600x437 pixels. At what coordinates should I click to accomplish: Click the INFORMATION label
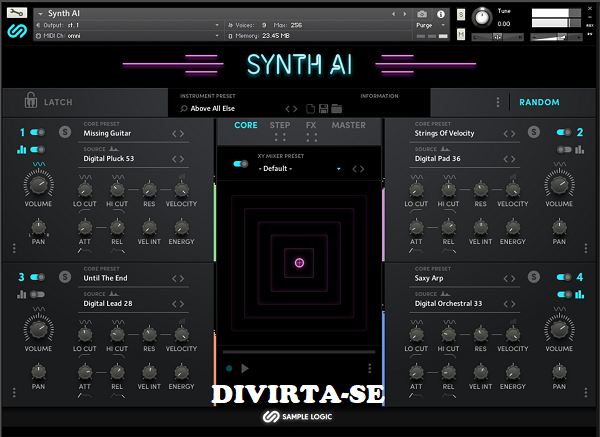pos(379,96)
